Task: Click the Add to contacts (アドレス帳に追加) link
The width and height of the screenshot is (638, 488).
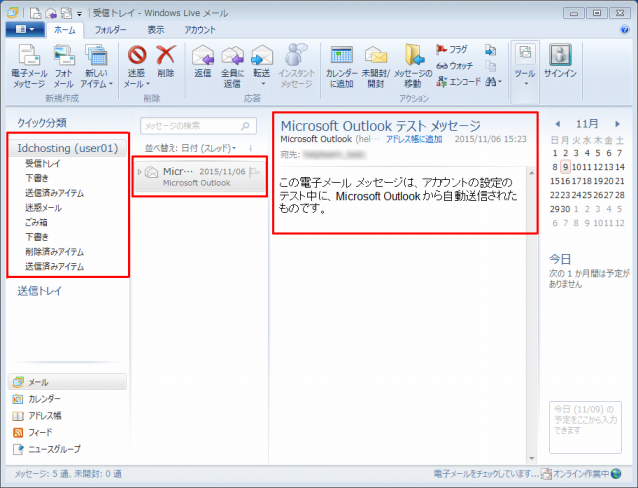Action: click(x=414, y=139)
